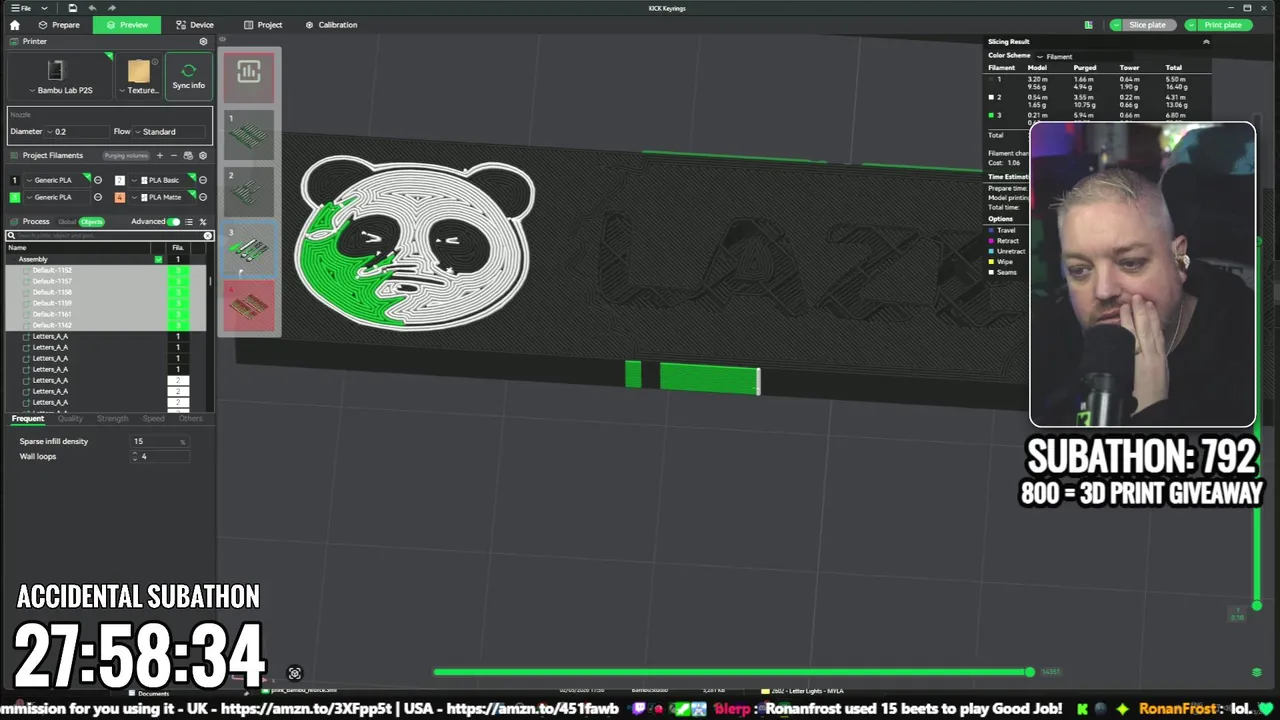Click Sync info button
The image size is (1280, 720).
pos(188,77)
